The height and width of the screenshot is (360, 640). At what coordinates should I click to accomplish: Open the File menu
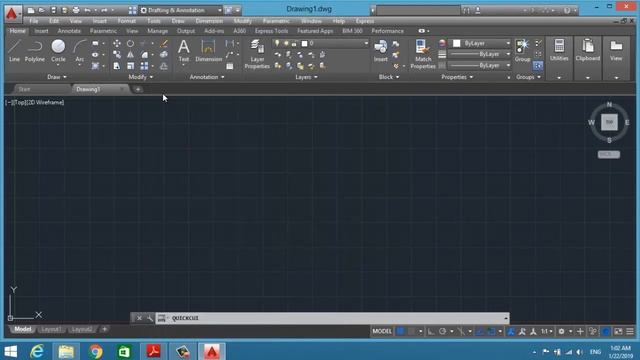(x=34, y=21)
